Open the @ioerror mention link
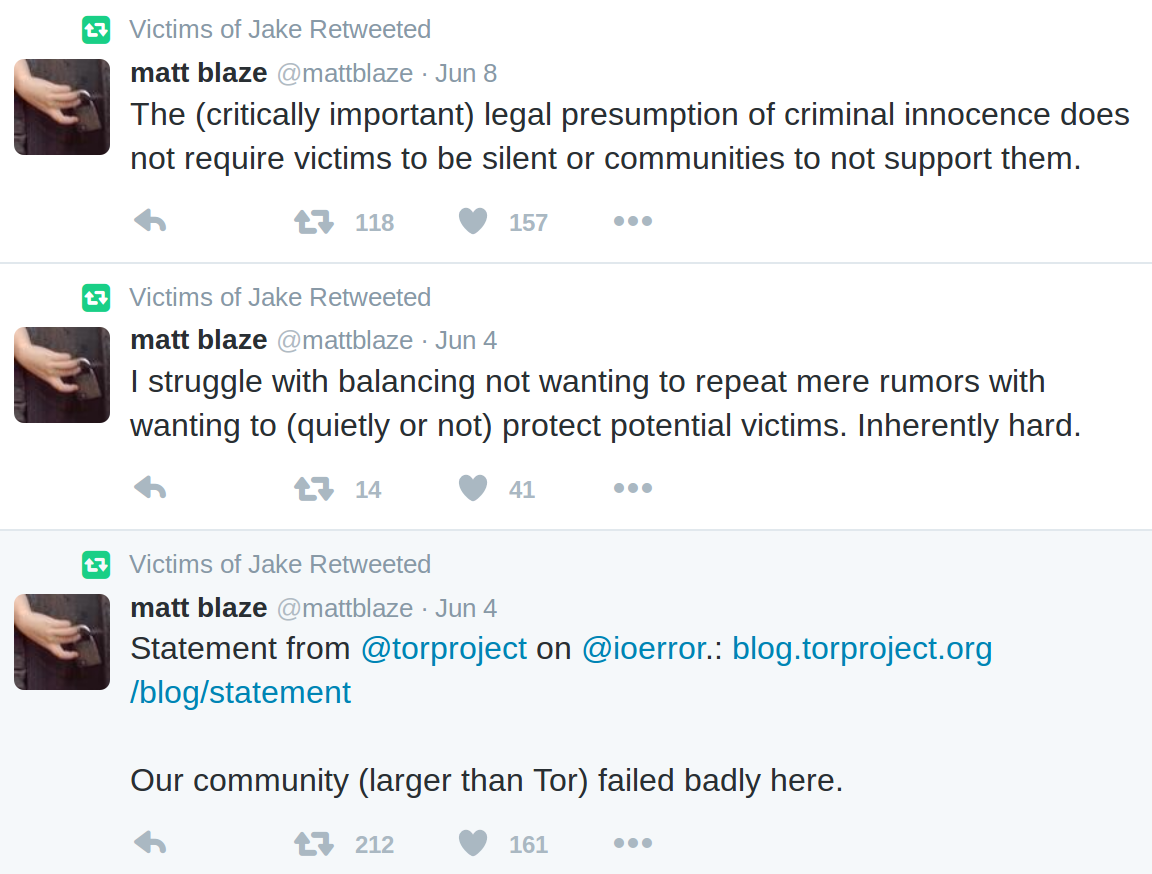The image size is (1152, 874). (644, 649)
